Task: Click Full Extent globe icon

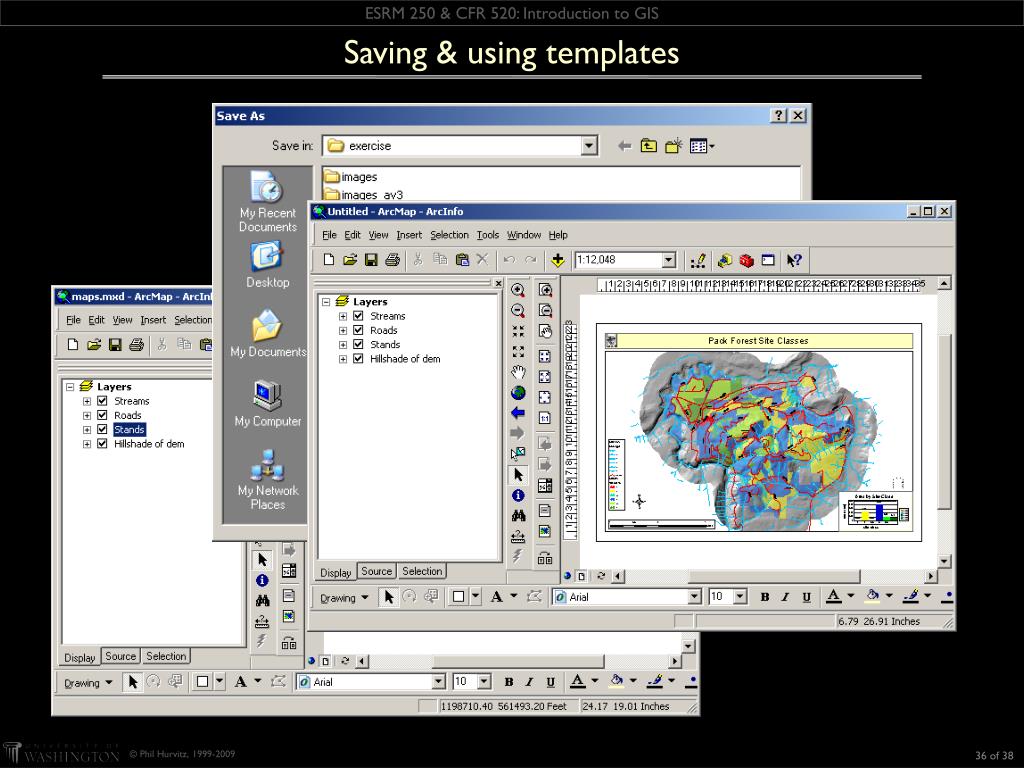Action: 518,392
